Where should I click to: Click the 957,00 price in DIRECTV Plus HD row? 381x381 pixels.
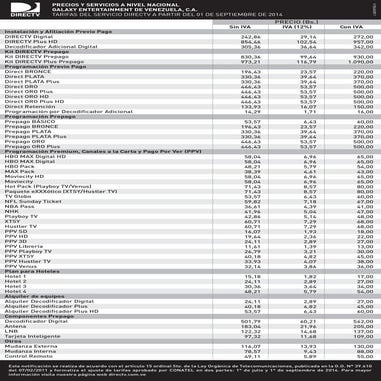[x=363, y=42]
